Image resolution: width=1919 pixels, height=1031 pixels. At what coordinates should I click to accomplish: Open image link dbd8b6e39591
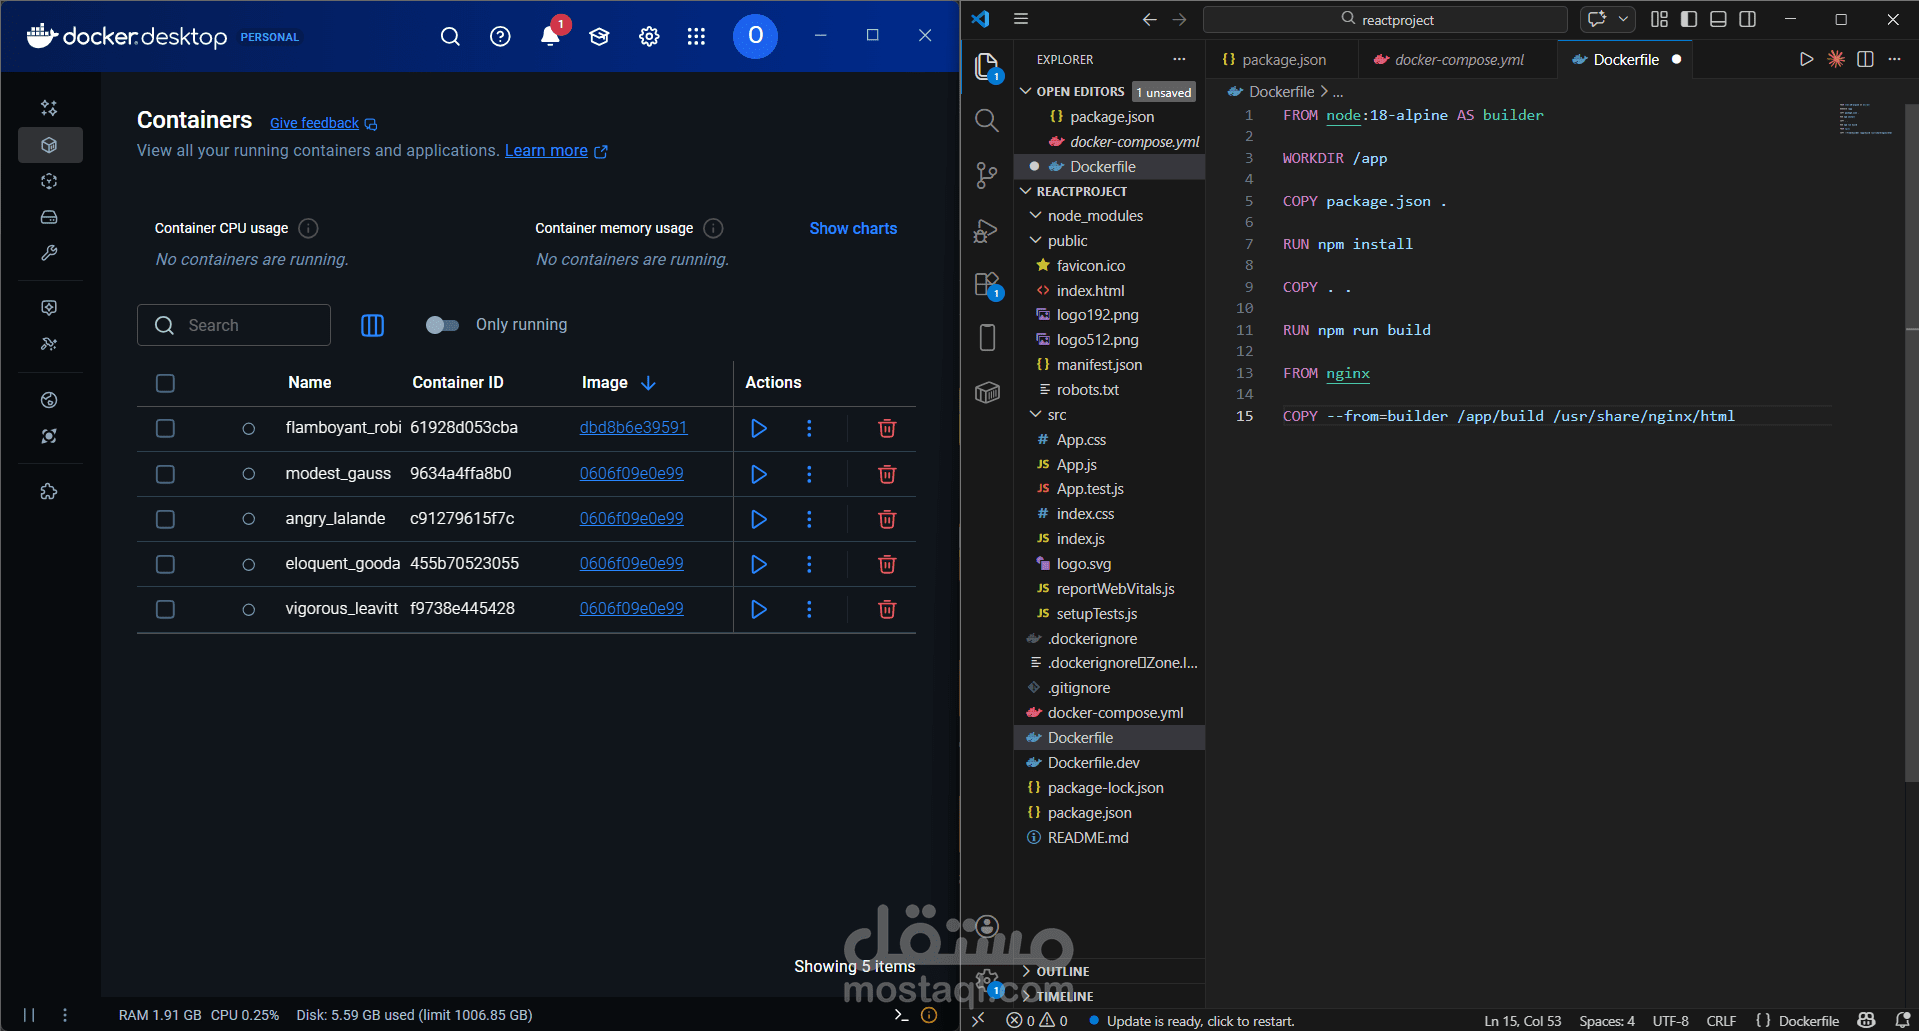pyautogui.click(x=633, y=428)
